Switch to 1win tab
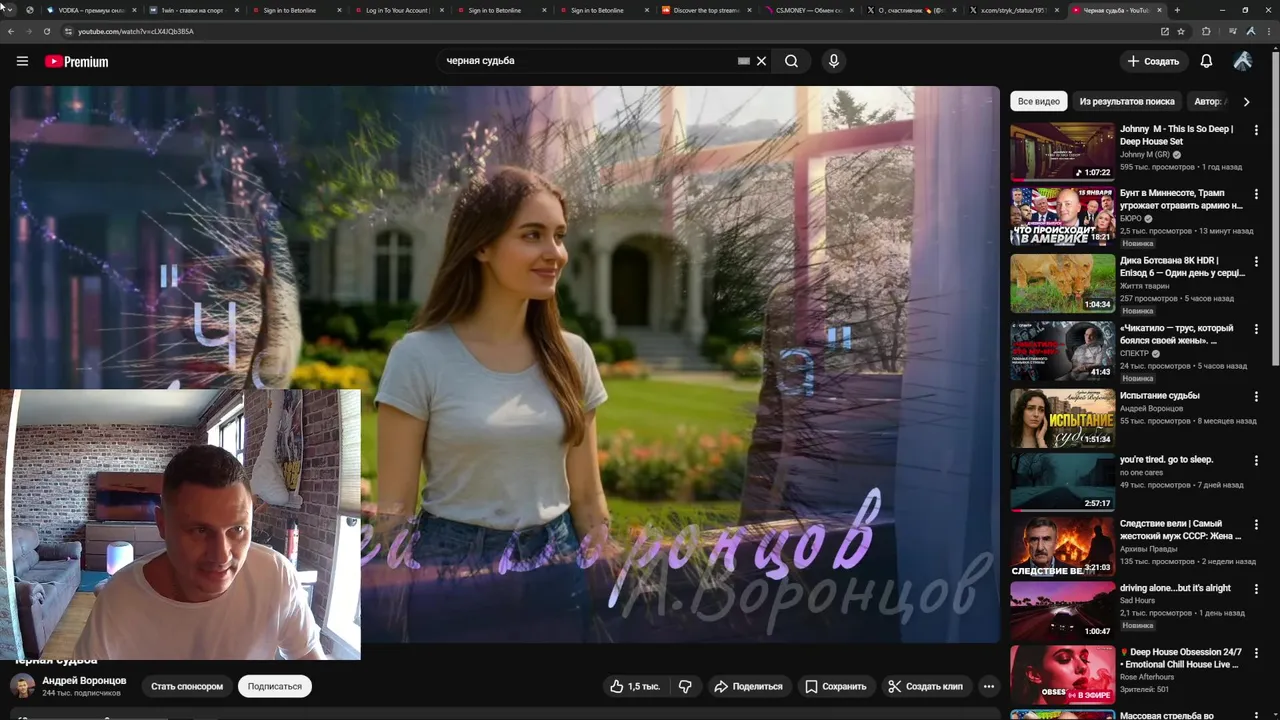 193,10
